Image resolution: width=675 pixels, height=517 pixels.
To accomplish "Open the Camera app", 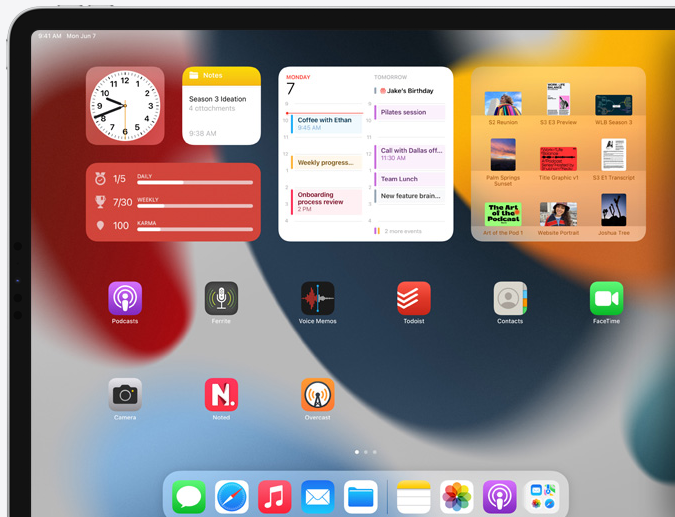I will pos(125,394).
